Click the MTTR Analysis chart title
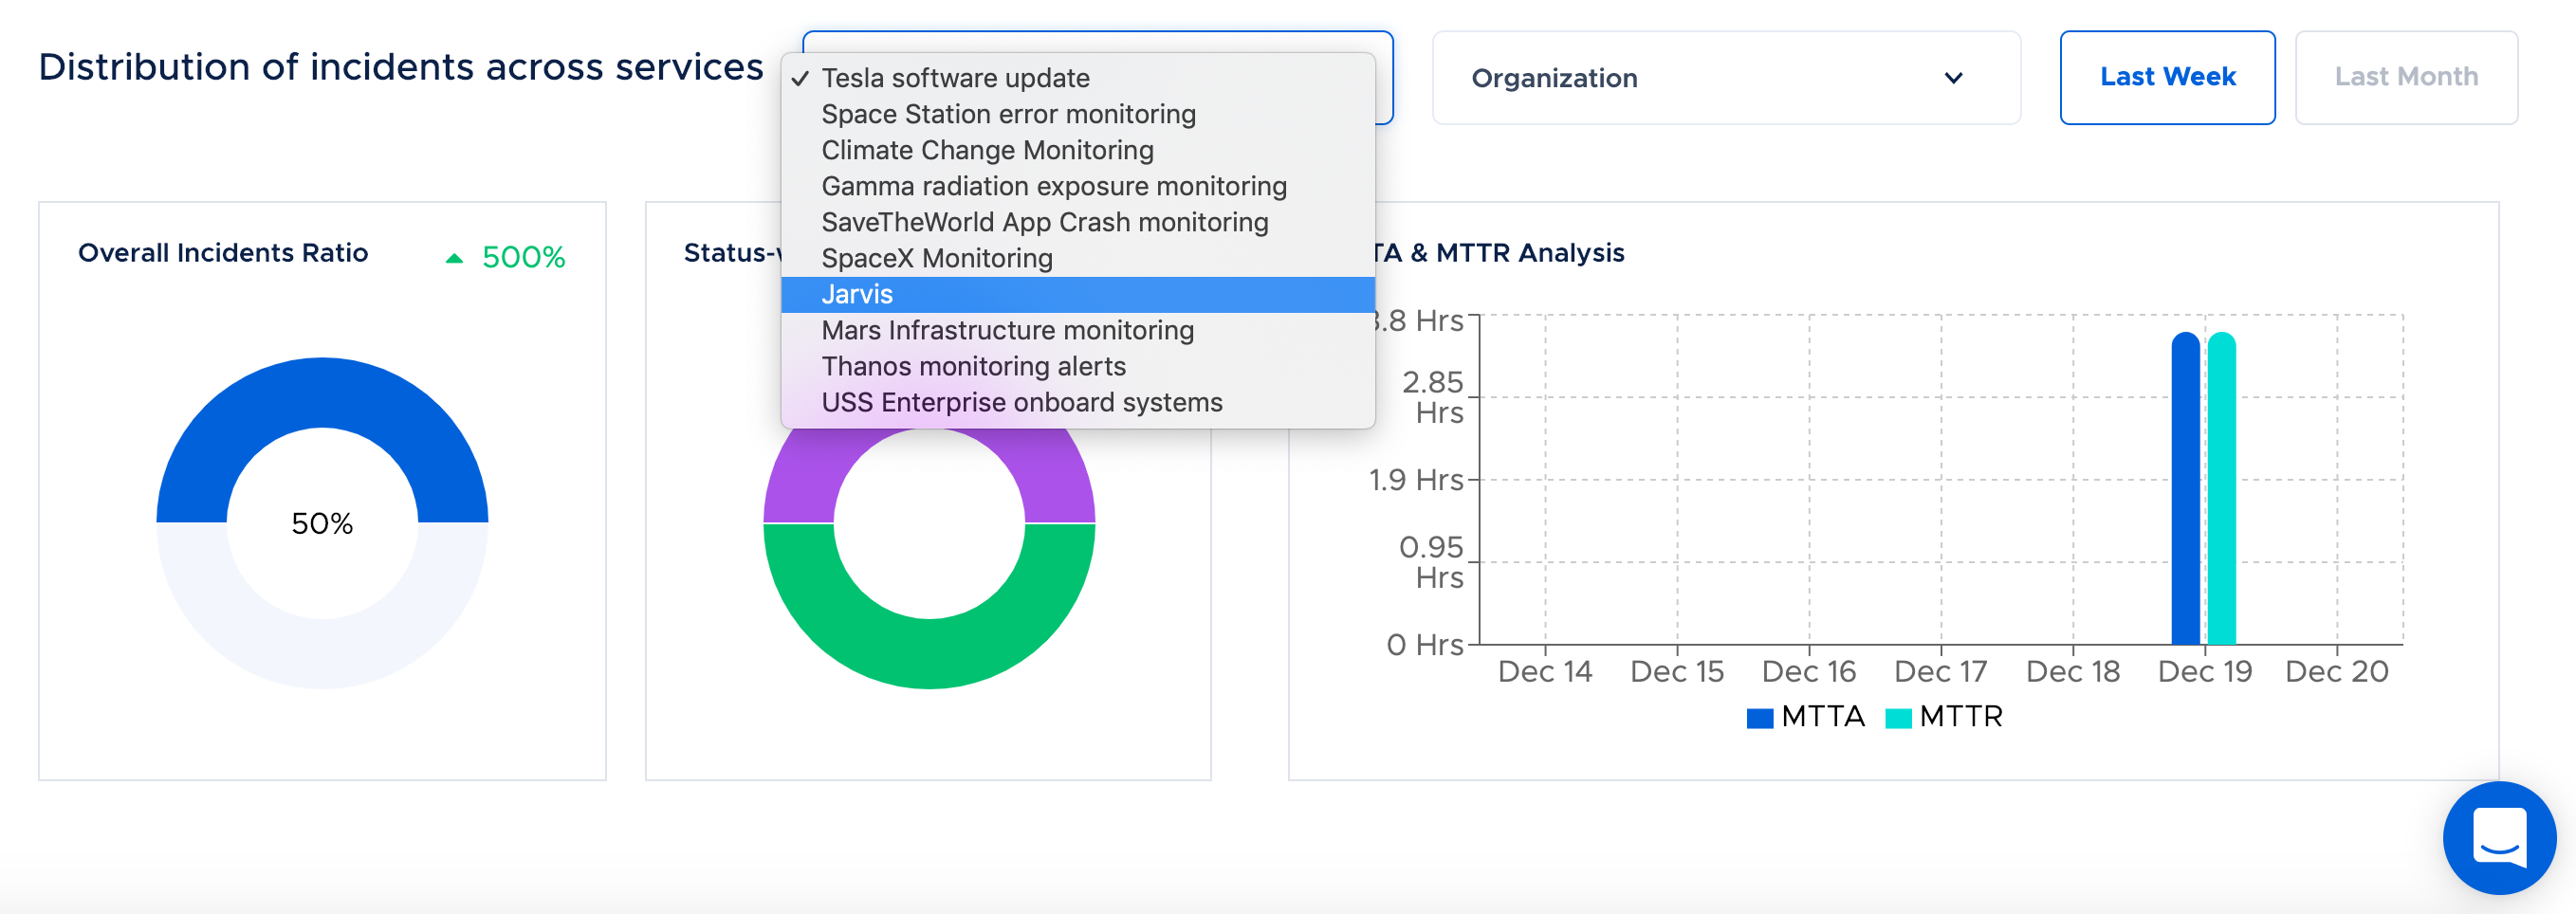 pos(1500,253)
